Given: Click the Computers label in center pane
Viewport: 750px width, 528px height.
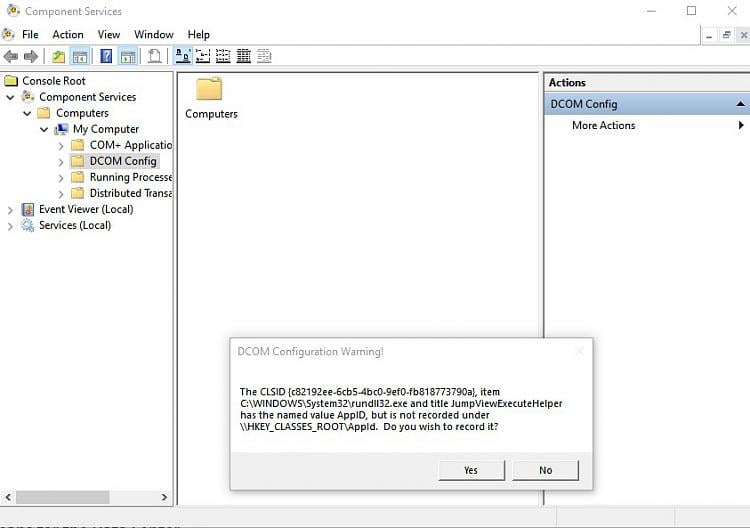Looking at the screenshot, I should (x=211, y=114).
